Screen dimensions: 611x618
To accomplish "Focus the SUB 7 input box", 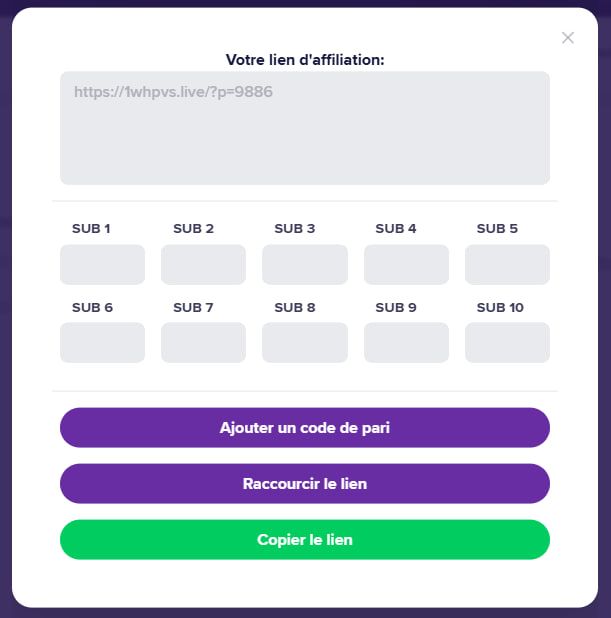I will click(x=203, y=343).
